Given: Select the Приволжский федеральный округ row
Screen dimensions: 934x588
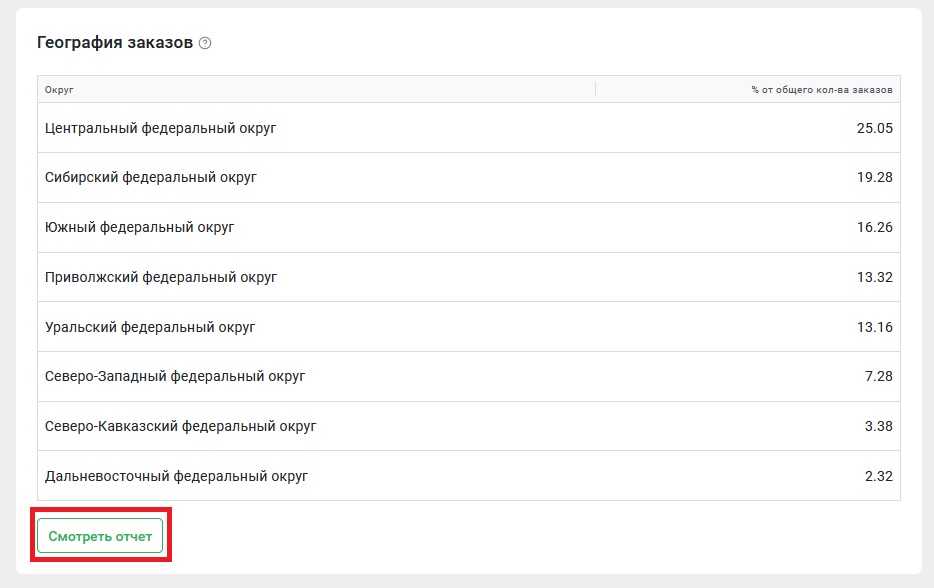Looking at the screenshot, I should click(x=469, y=277).
